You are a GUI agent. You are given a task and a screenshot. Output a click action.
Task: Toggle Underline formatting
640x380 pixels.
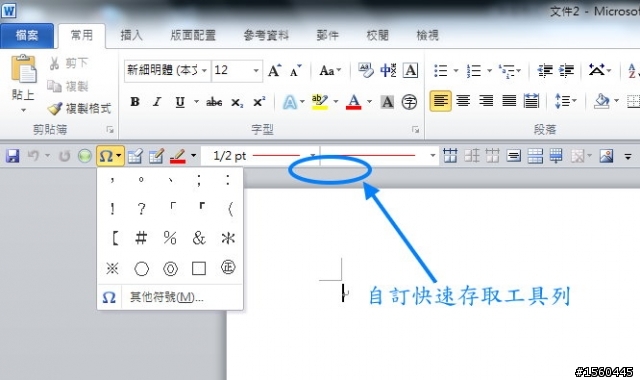coord(180,102)
